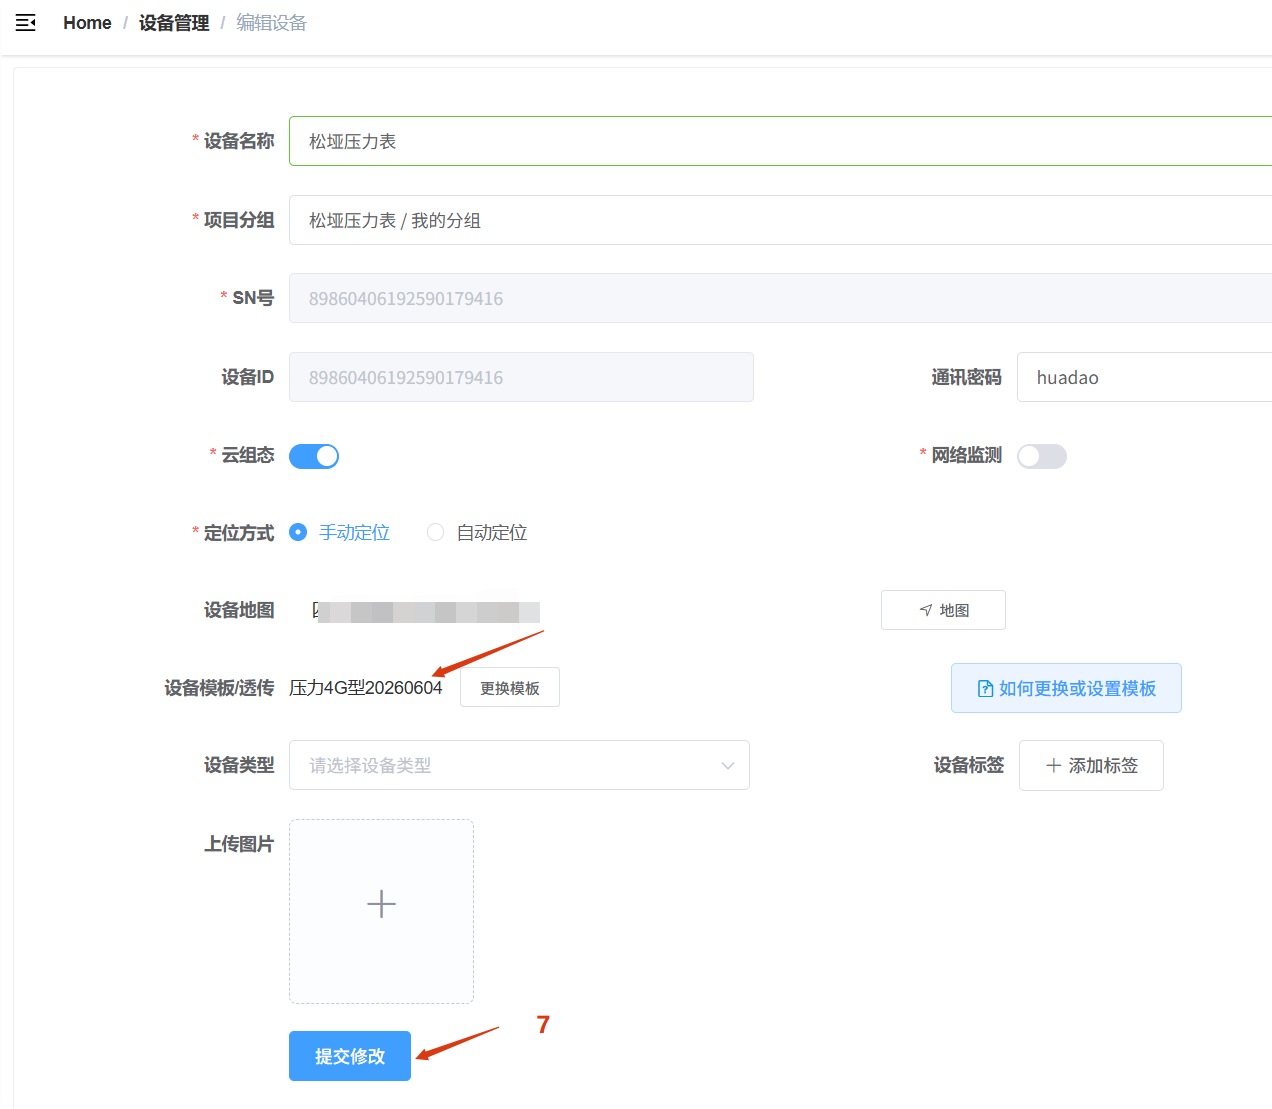Viewport: 1272px width, 1109px height.
Task: Go to Home breadcrumb
Action: coord(87,23)
